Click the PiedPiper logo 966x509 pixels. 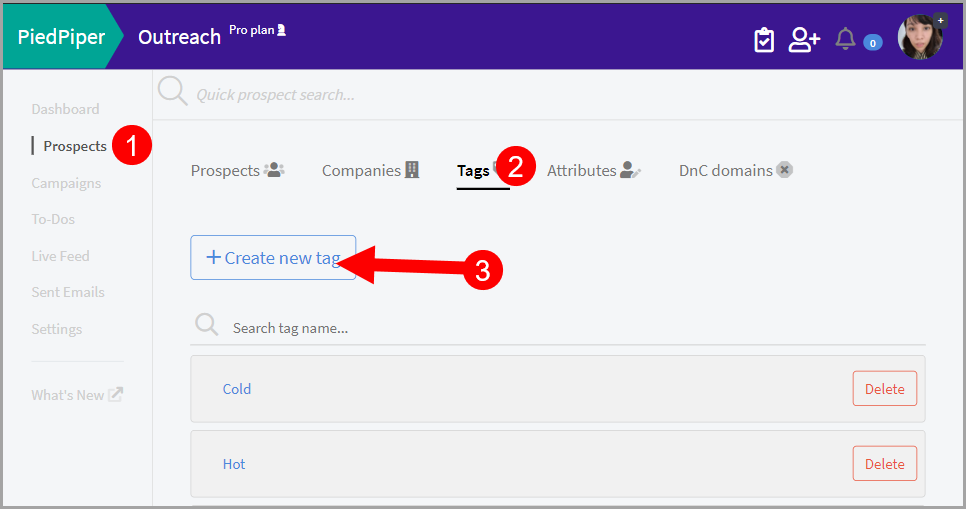[61, 37]
